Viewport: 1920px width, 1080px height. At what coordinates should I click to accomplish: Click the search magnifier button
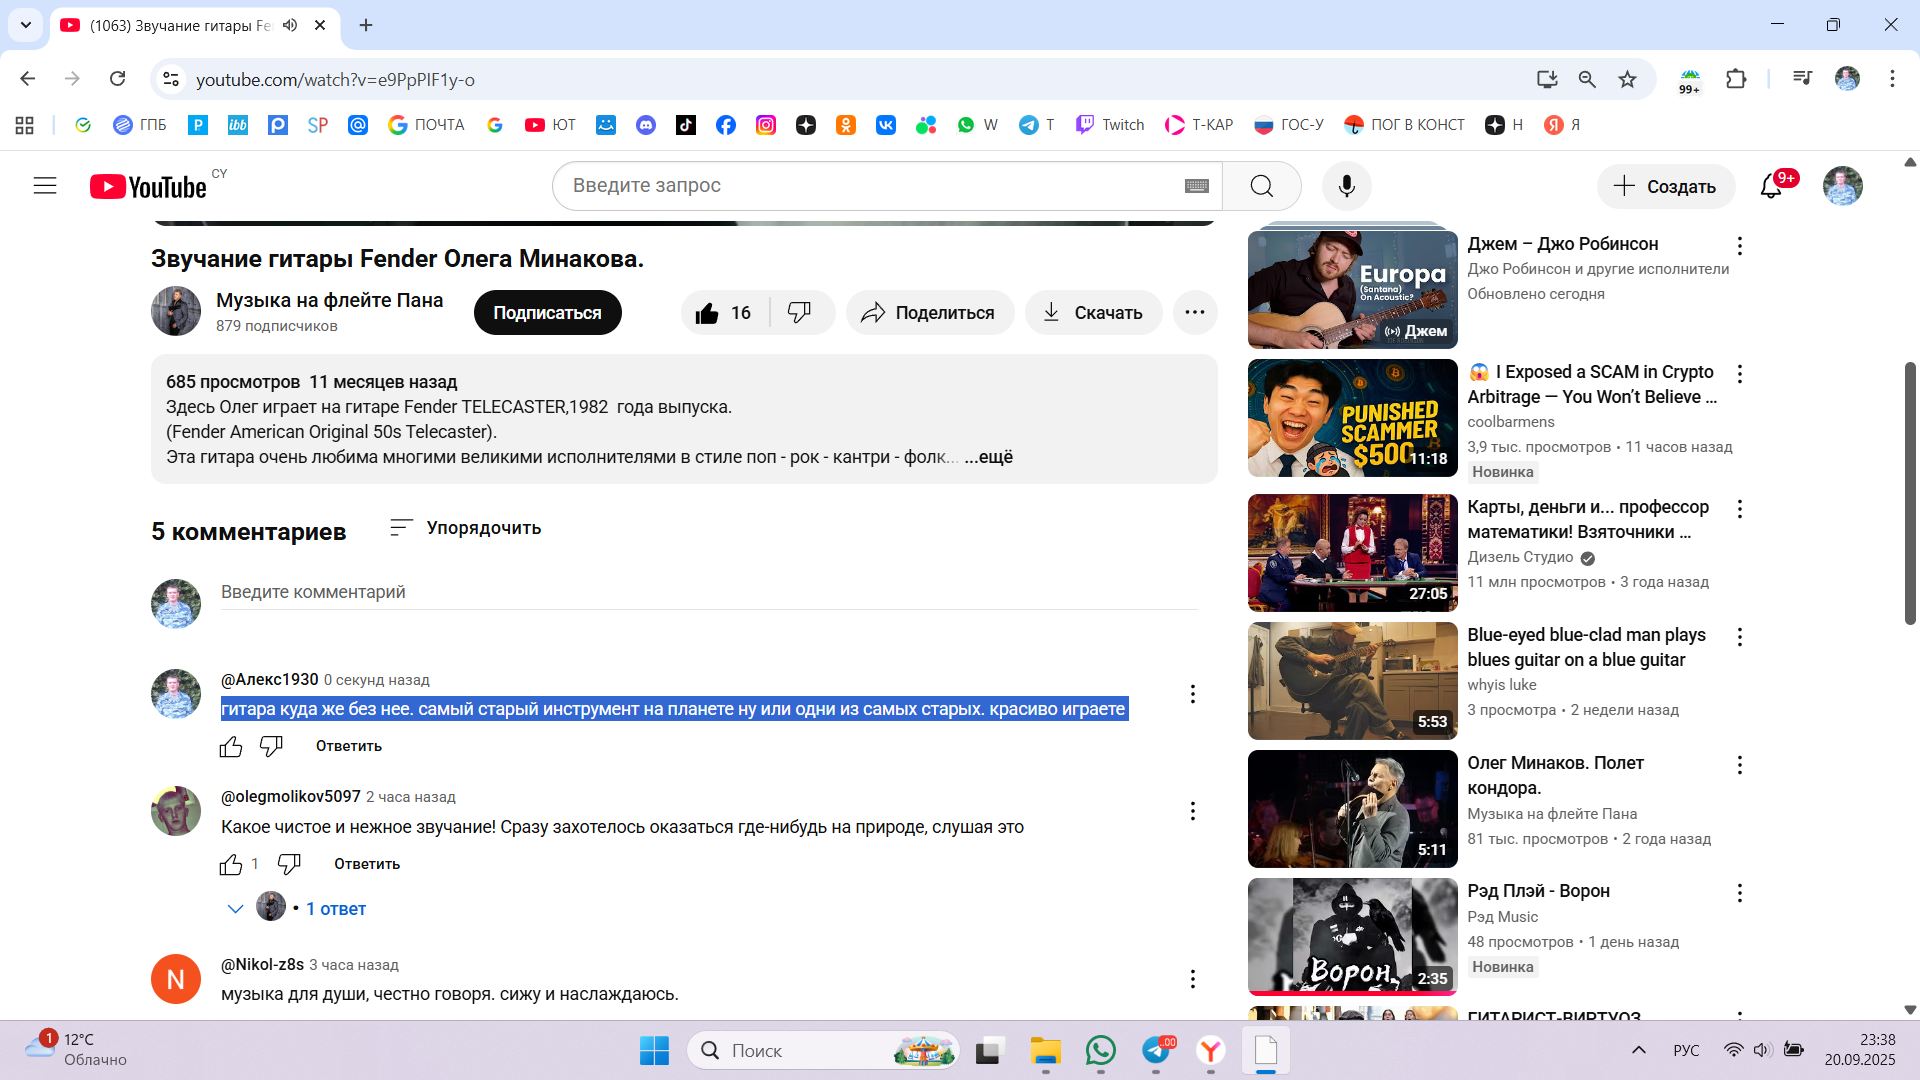(x=1261, y=186)
